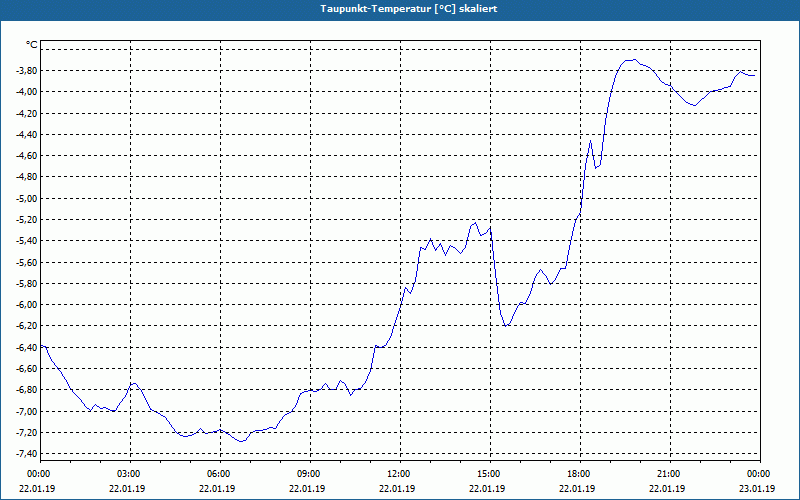Select the -5,00 y-axis value
800x500 pixels.
27,198
